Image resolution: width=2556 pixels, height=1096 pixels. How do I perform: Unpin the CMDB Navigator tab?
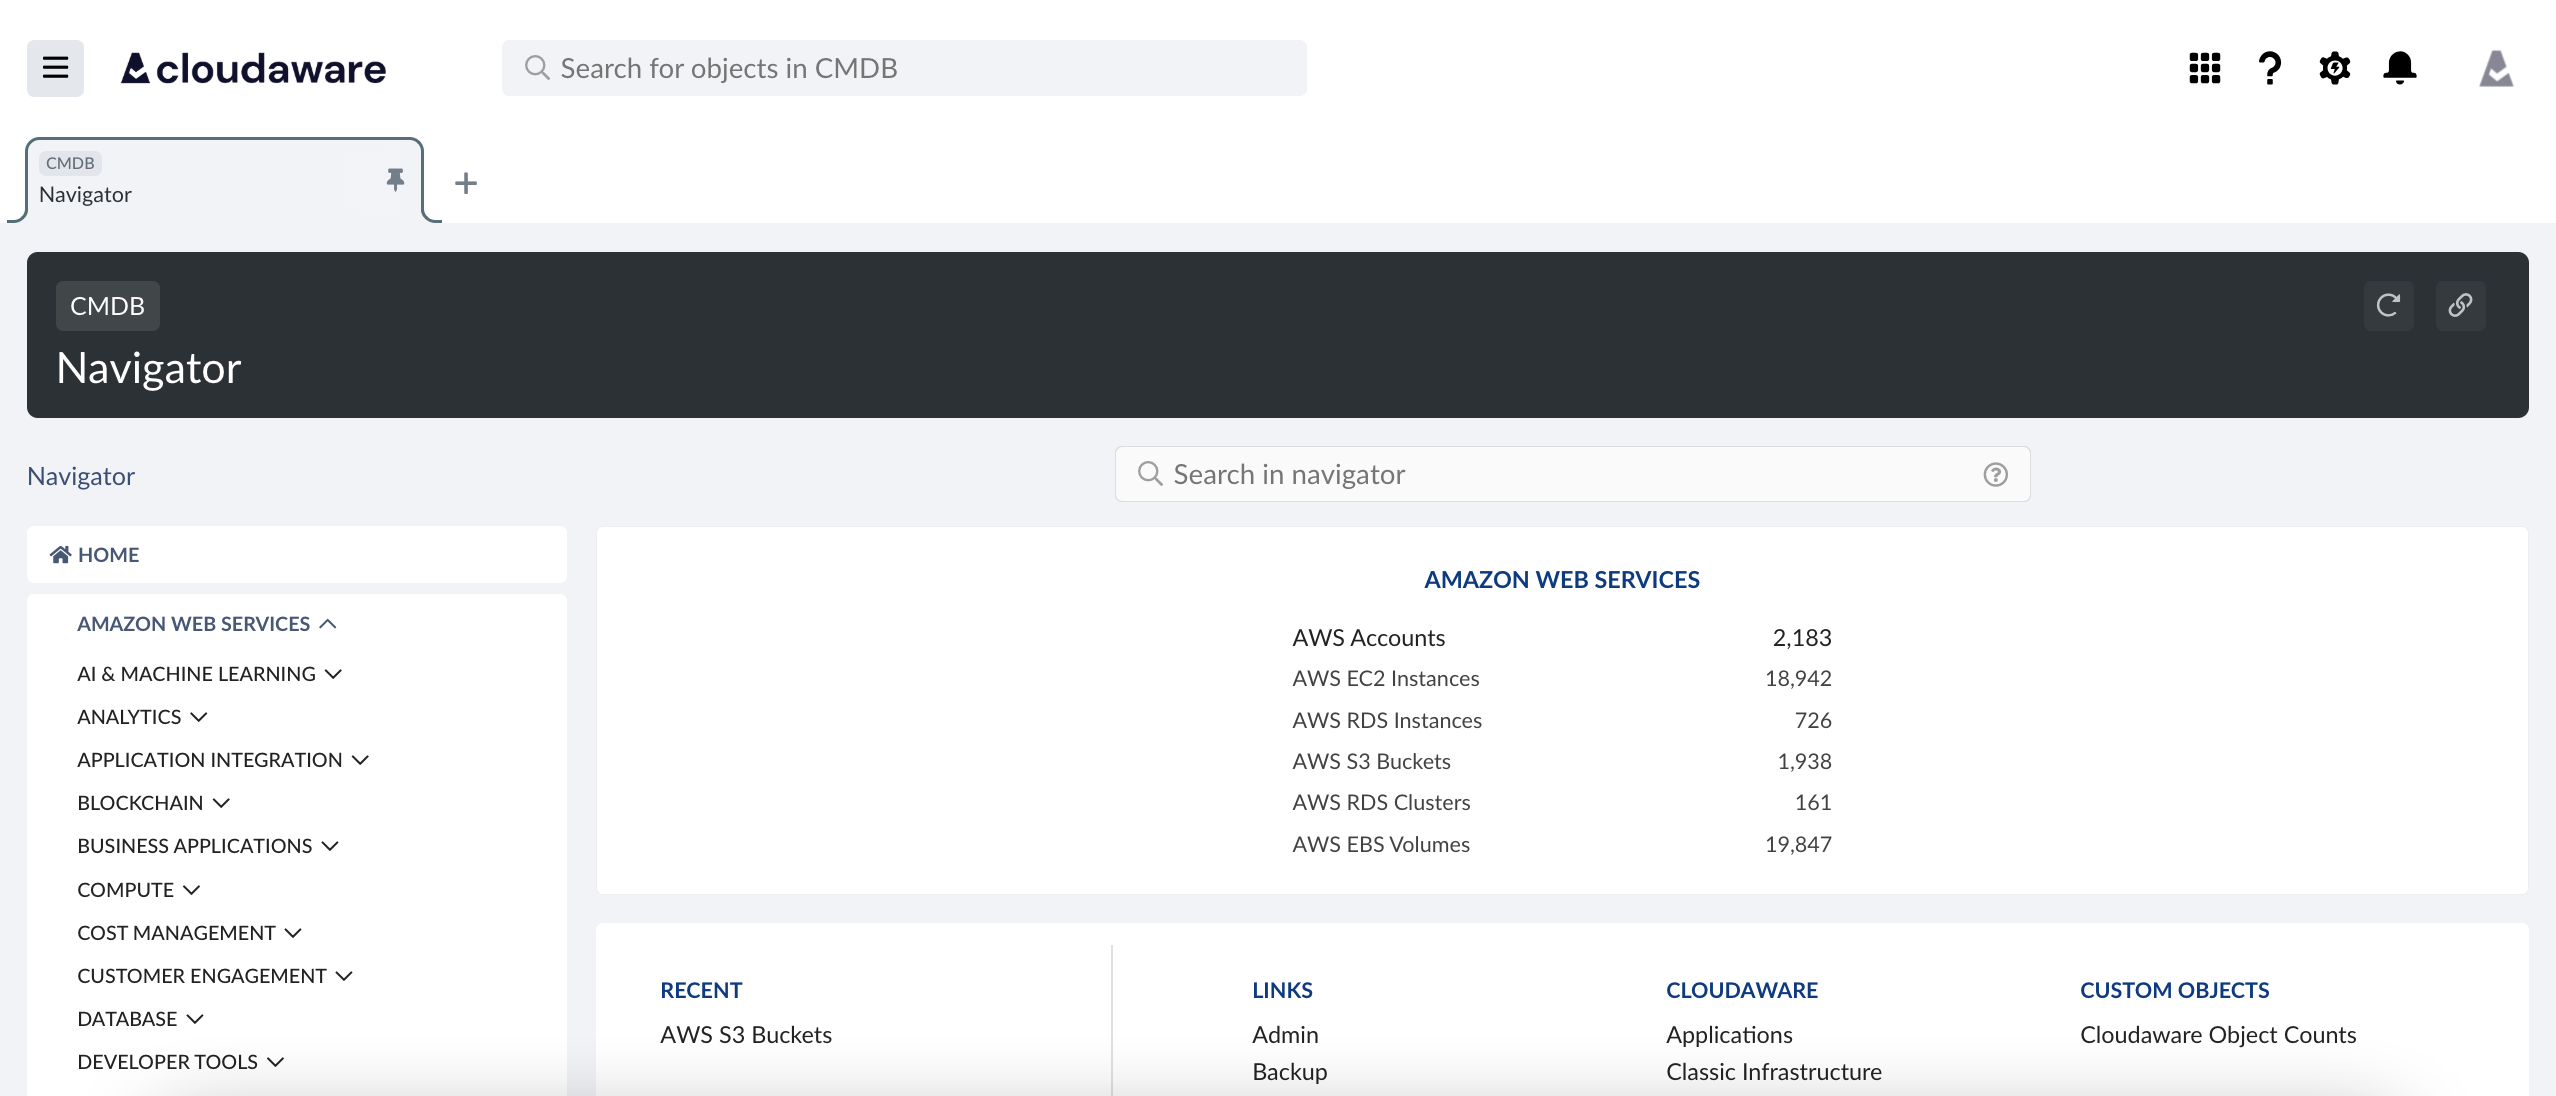coord(395,179)
